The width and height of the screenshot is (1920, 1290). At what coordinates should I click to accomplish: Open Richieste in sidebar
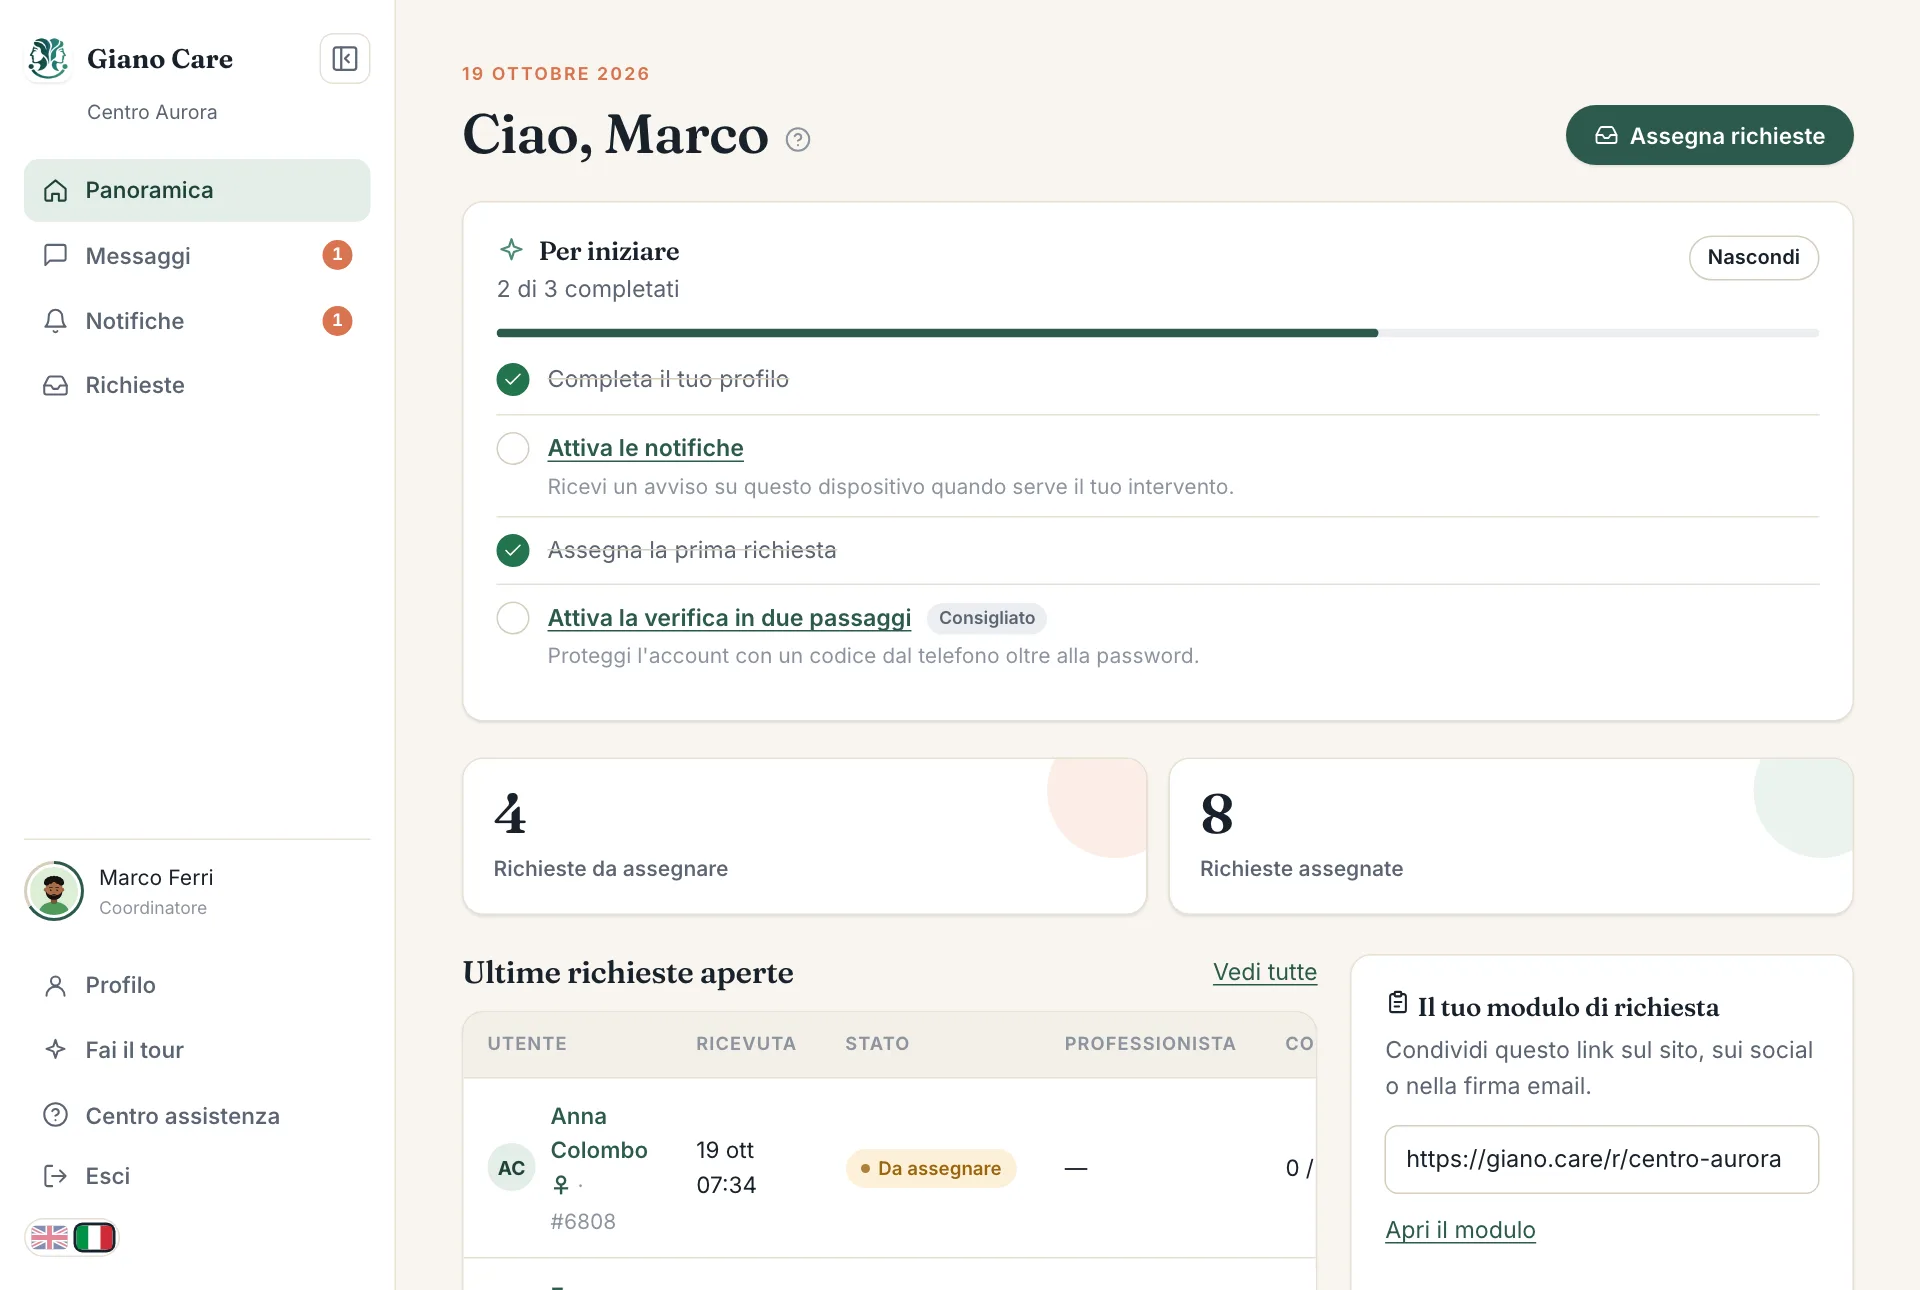click(x=197, y=385)
